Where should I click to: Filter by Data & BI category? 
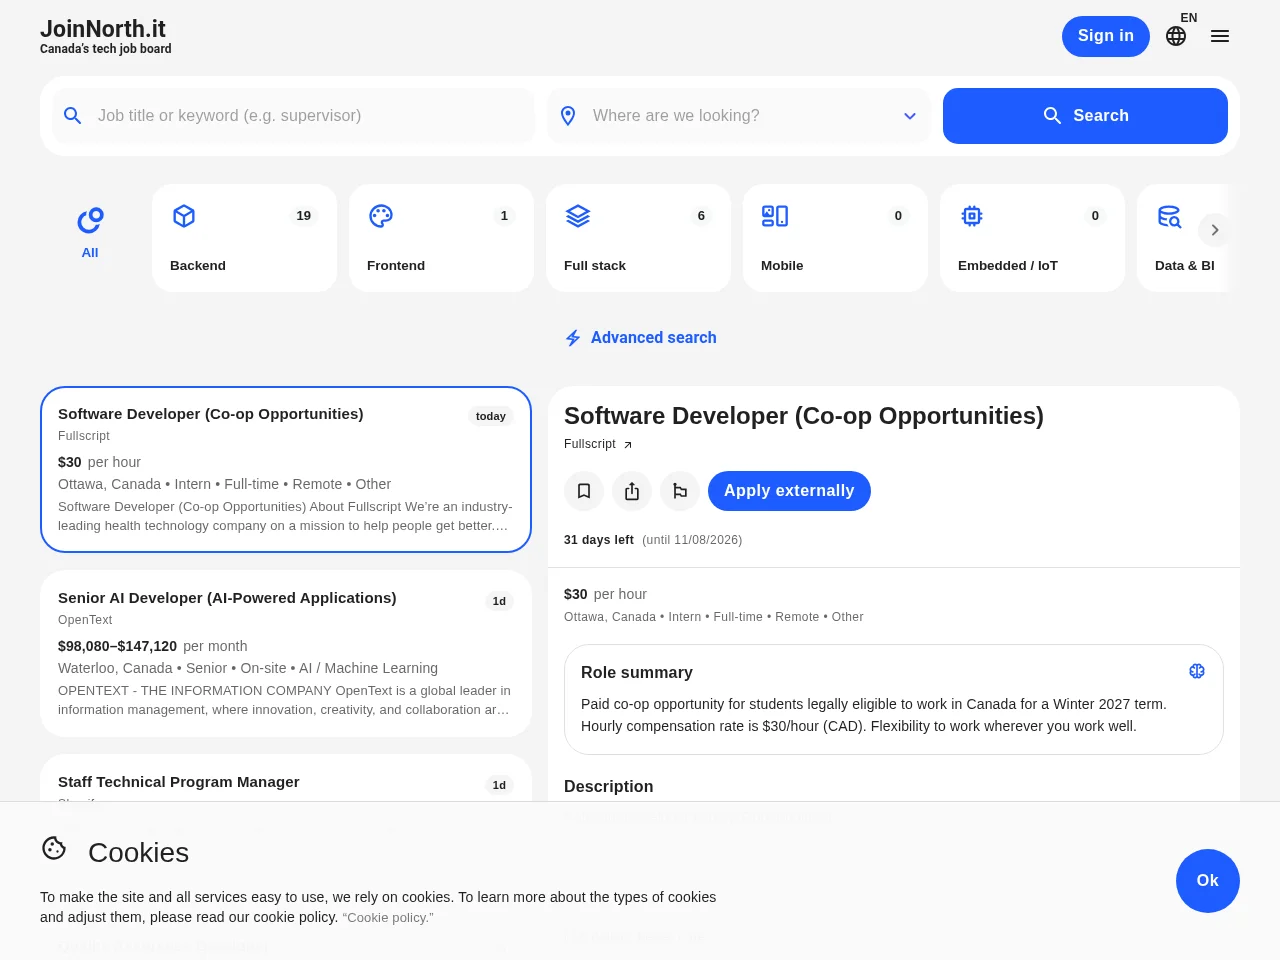tap(1183, 238)
